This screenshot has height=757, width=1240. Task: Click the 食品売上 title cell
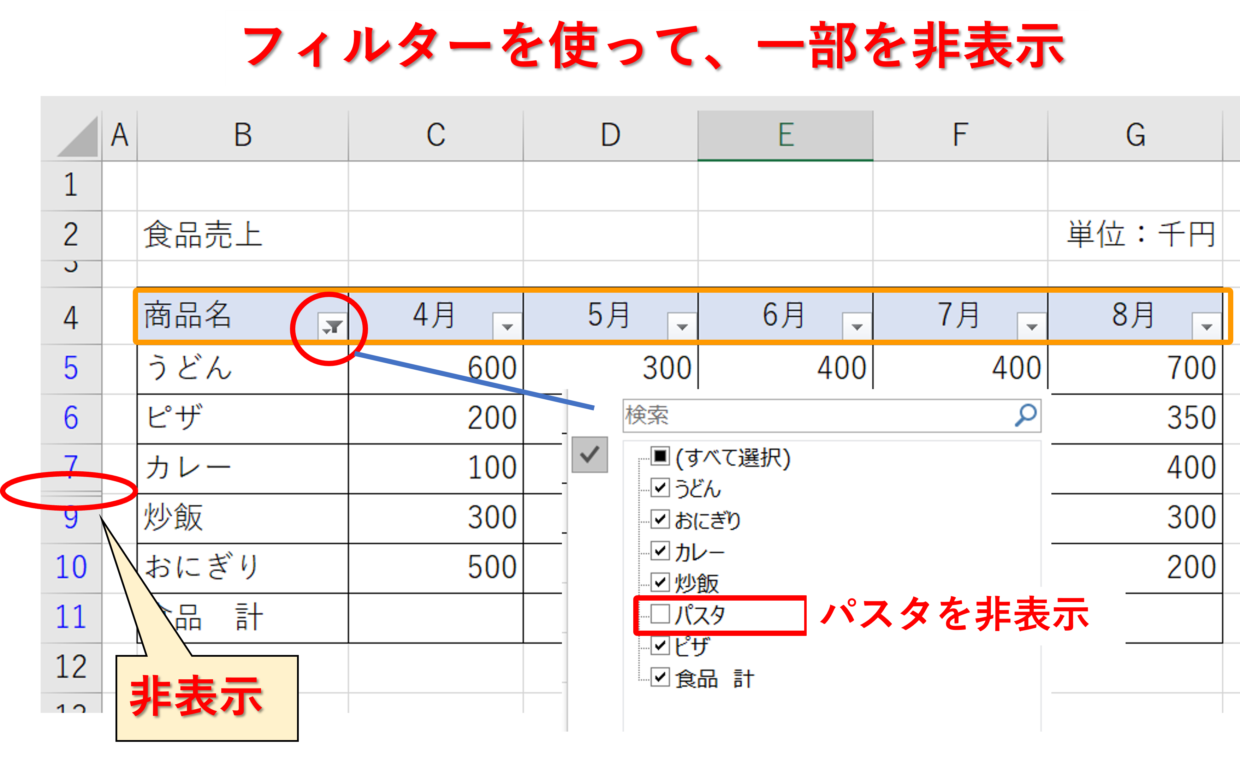(x=203, y=236)
